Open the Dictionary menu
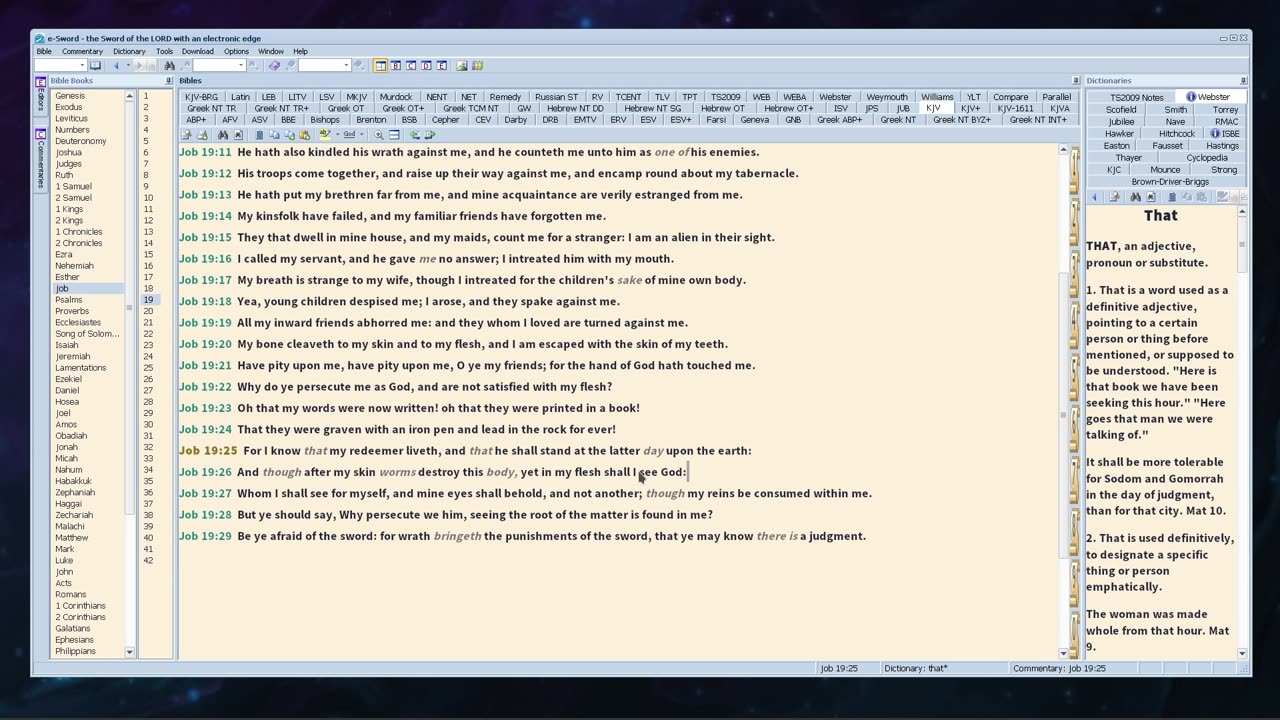Viewport: 1280px width, 720px height. coord(129,51)
